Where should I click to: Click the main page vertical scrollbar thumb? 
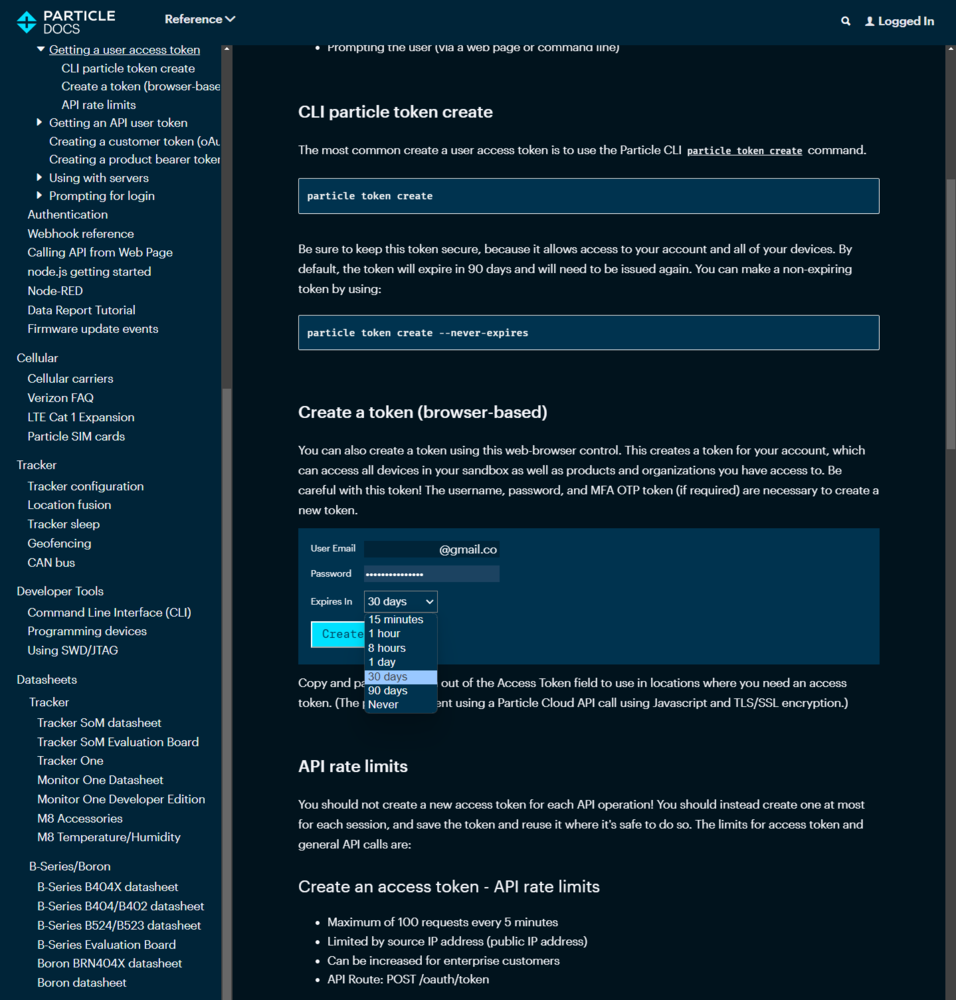click(x=950, y=314)
